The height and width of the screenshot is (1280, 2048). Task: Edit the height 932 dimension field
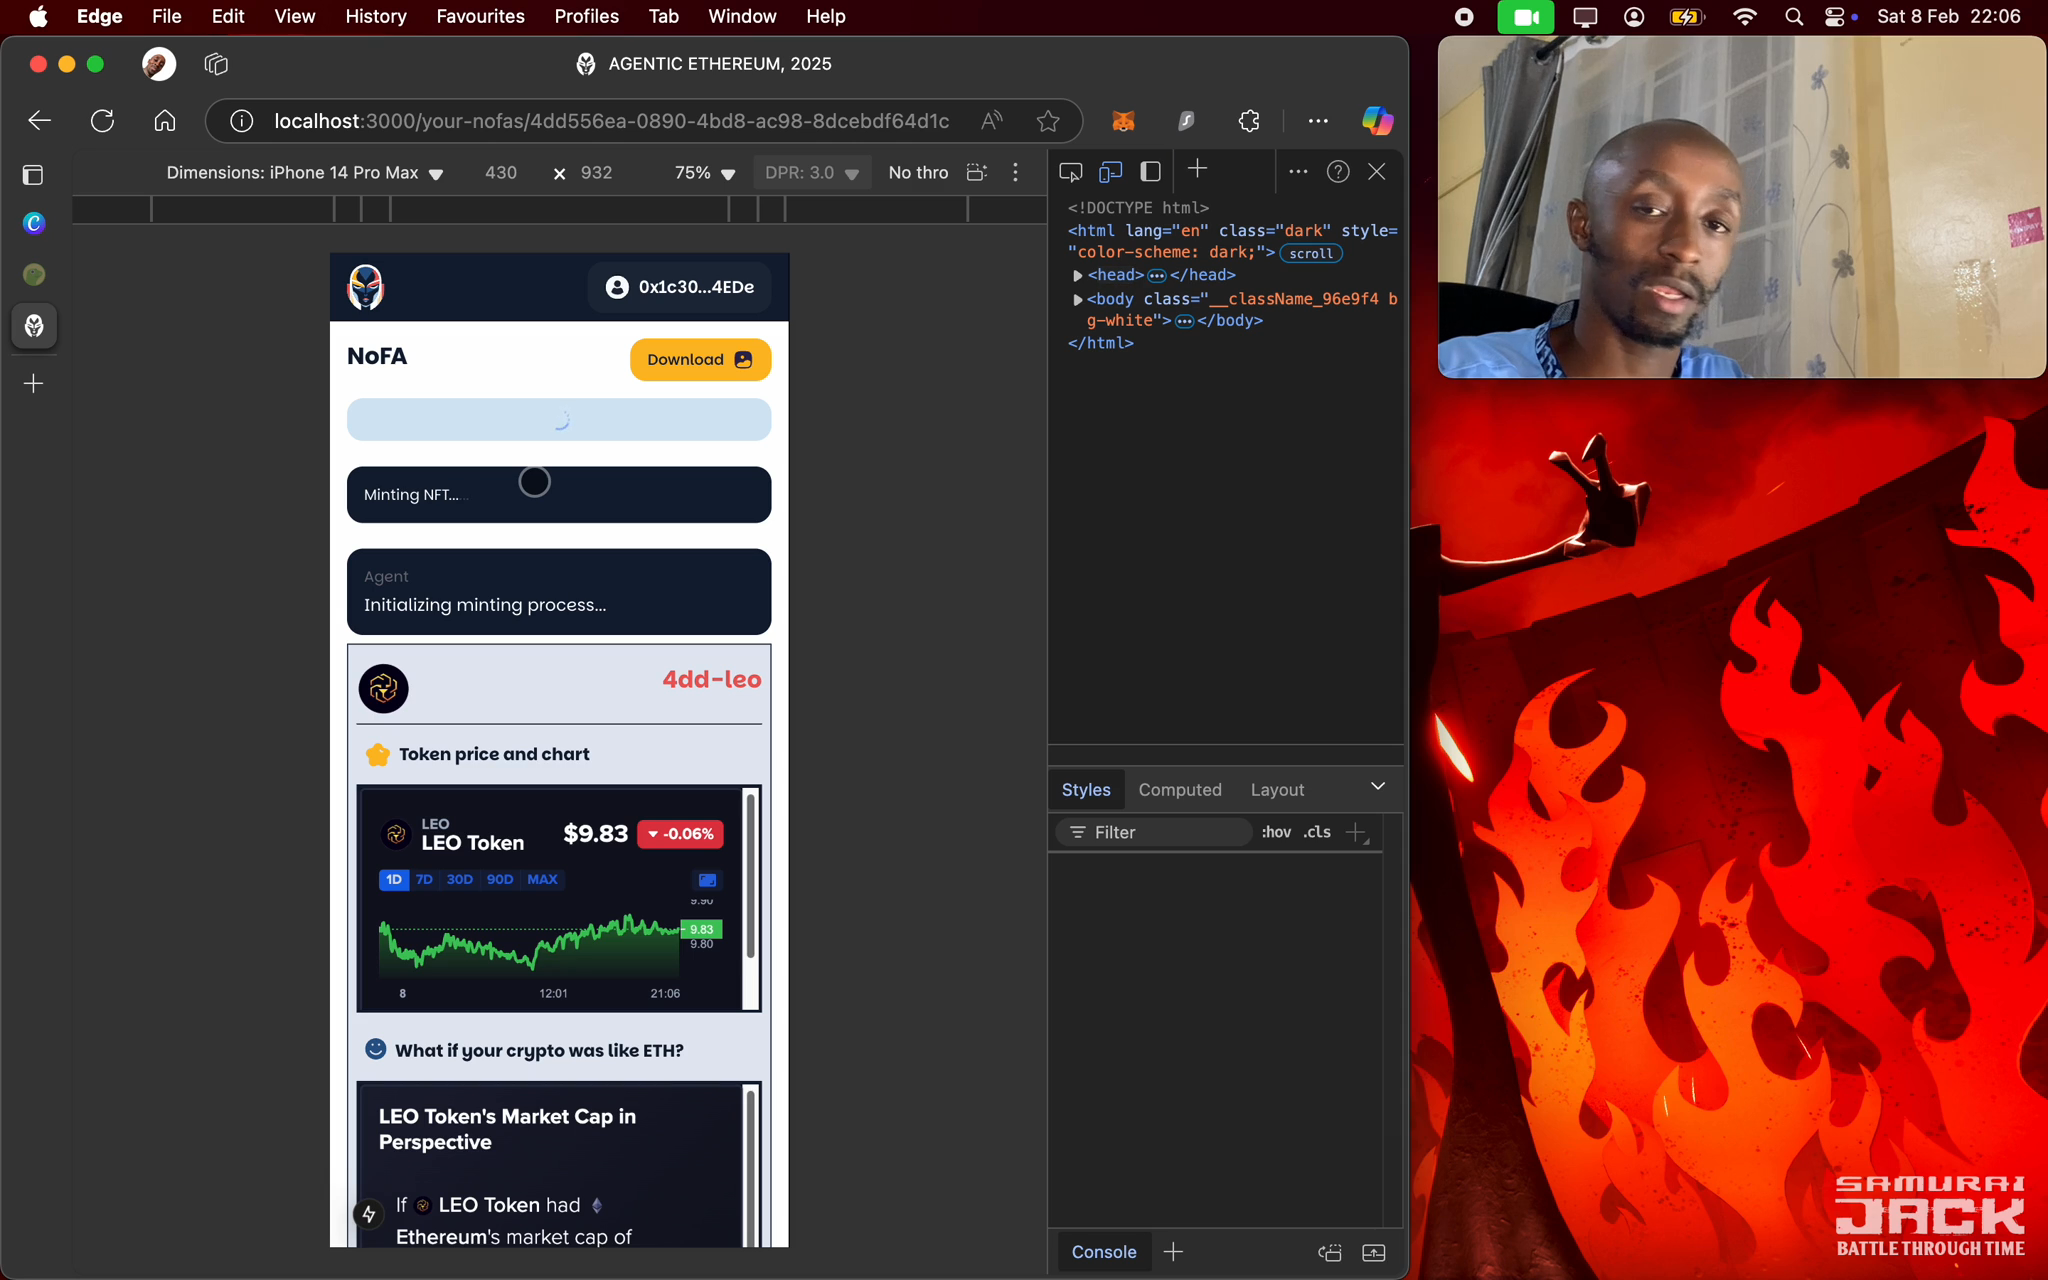(x=597, y=173)
